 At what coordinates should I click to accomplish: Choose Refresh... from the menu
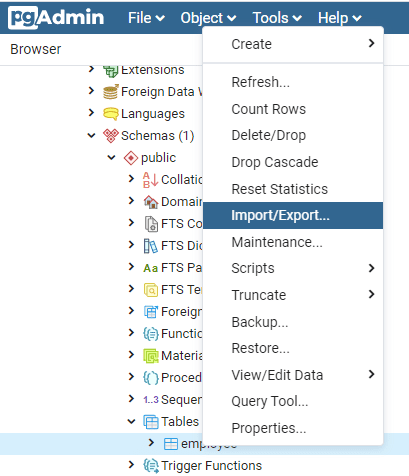tap(293, 82)
